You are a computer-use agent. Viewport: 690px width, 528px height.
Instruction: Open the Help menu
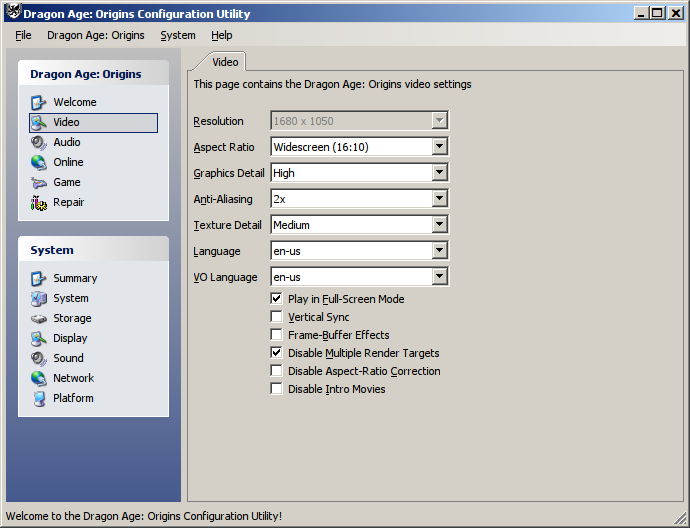pyautogui.click(x=221, y=35)
